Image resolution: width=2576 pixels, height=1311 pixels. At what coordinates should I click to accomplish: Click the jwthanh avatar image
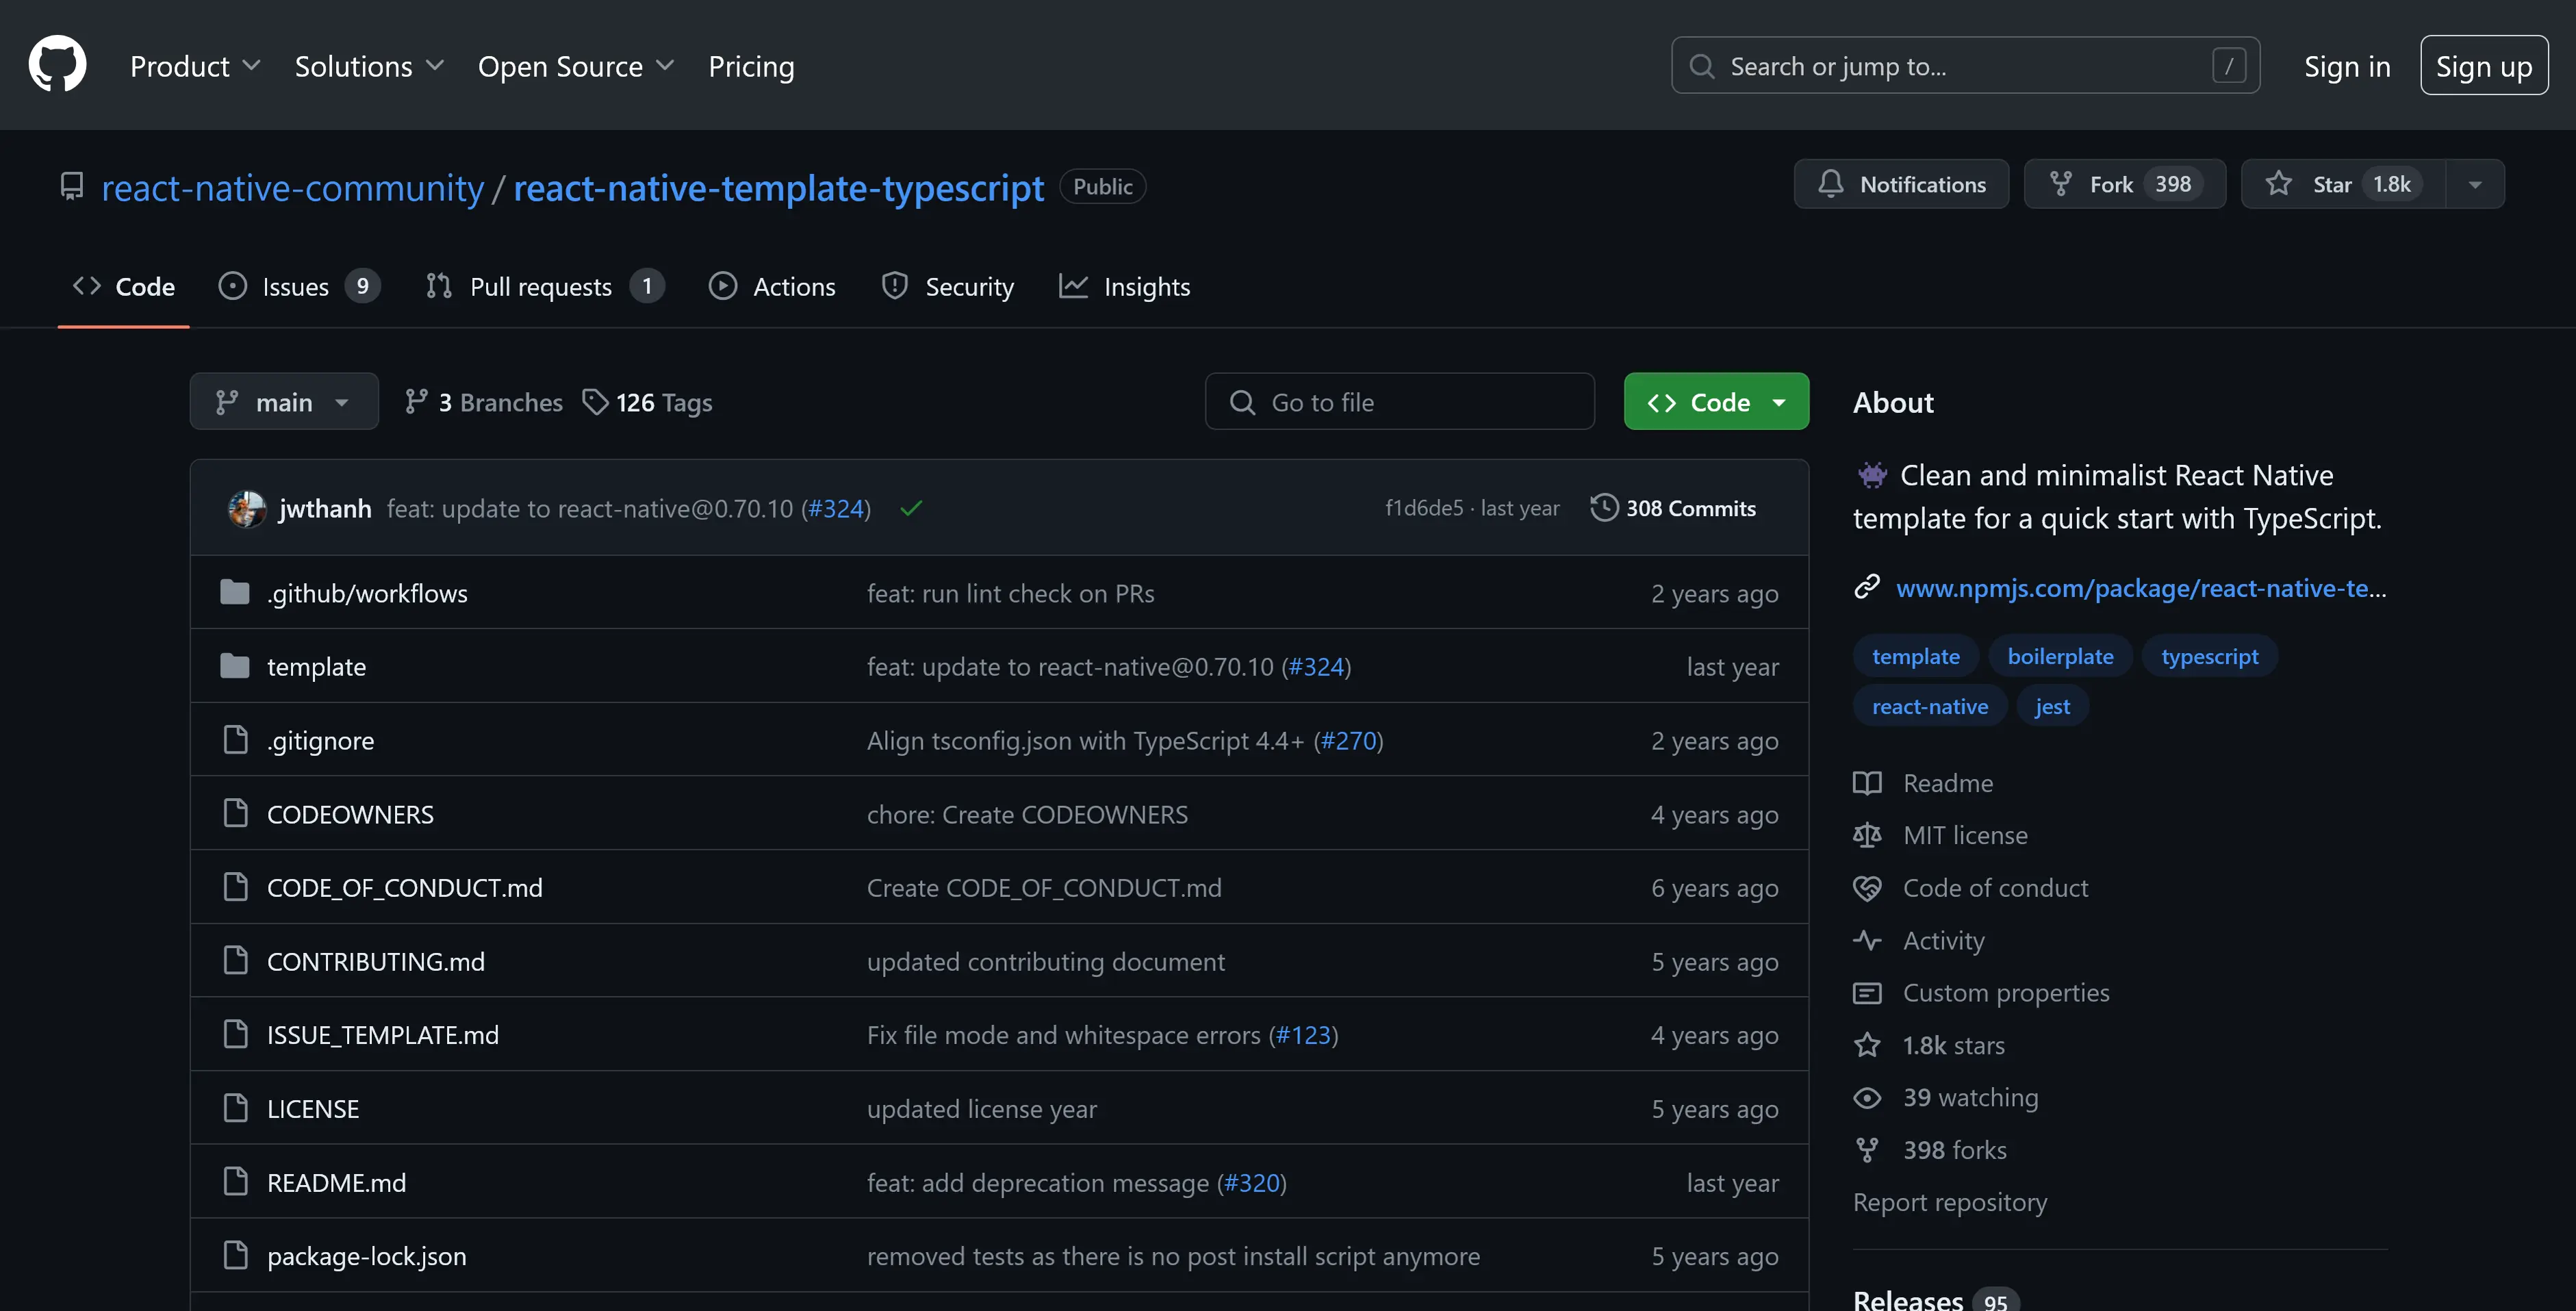[x=246, y=509]
